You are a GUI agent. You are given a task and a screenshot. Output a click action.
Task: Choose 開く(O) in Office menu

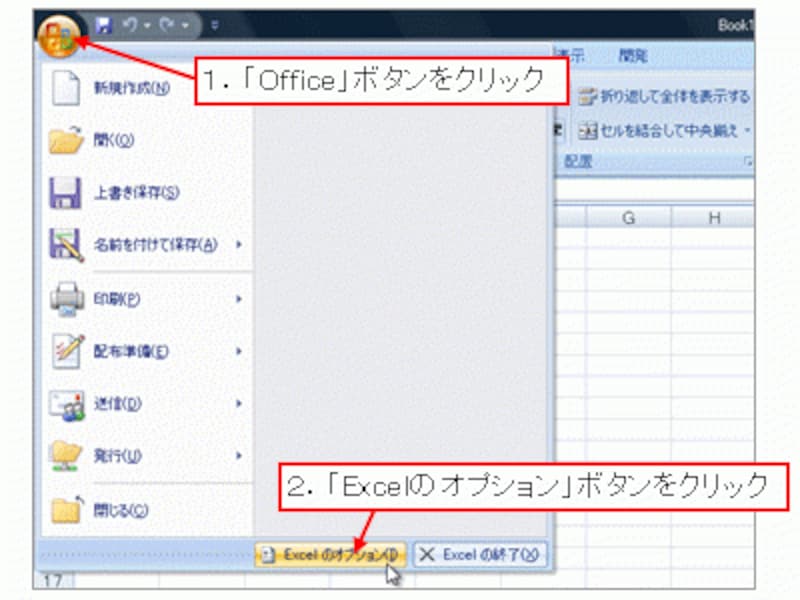point(113,140)
